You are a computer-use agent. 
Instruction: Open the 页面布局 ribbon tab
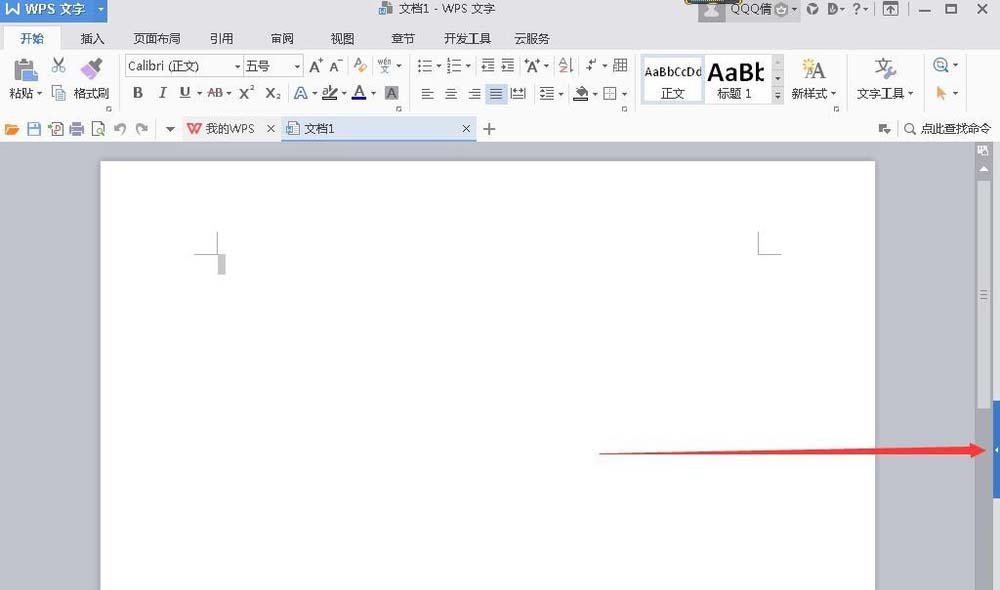click(157, 39)
